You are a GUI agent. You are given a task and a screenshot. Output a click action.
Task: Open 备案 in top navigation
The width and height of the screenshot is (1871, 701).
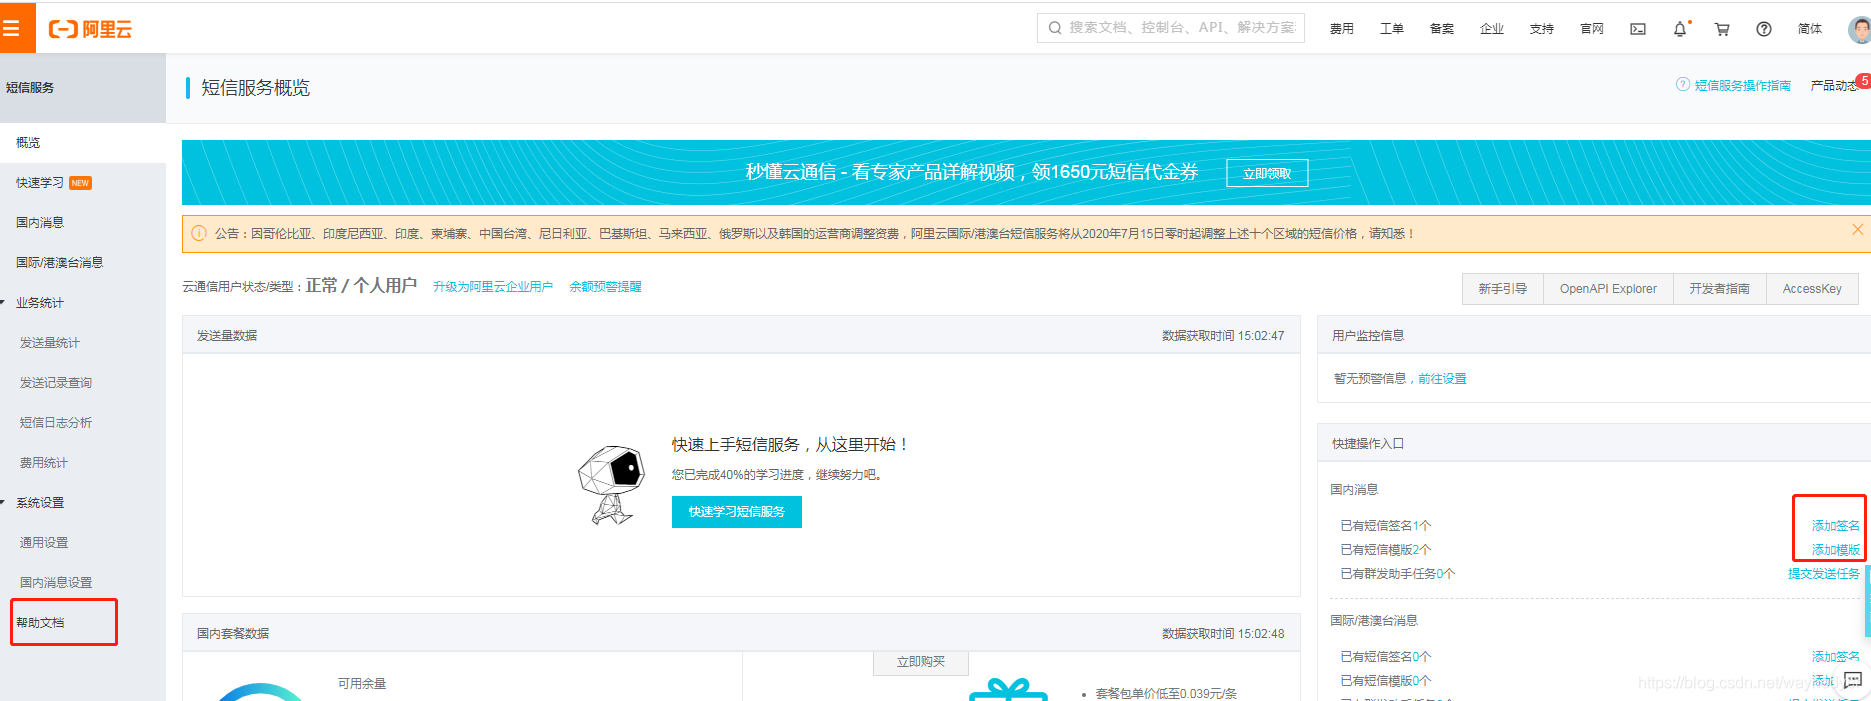click(1441, 29)
